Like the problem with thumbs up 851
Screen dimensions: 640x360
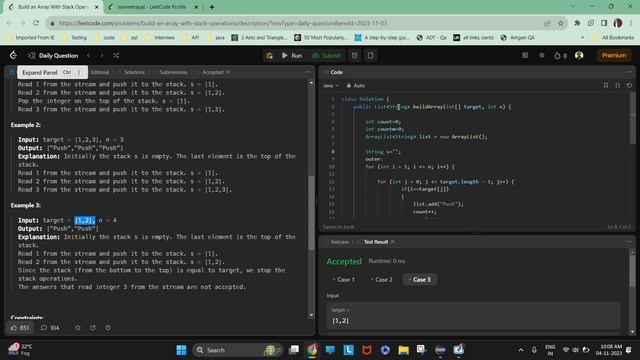(20, 328)
